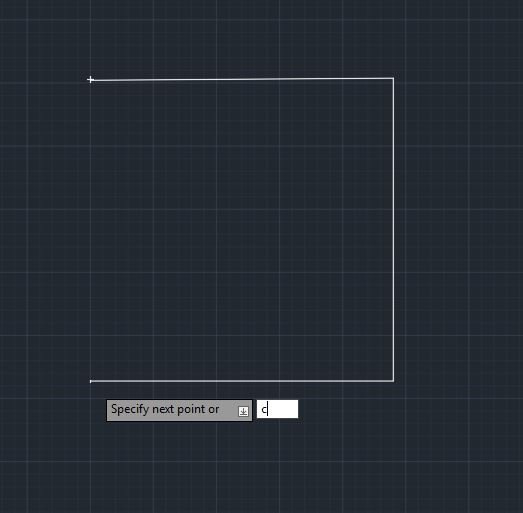This screenshot has height=513, width=523.
Task: Select the top horizontal line segment
Action: click(242, 79)
